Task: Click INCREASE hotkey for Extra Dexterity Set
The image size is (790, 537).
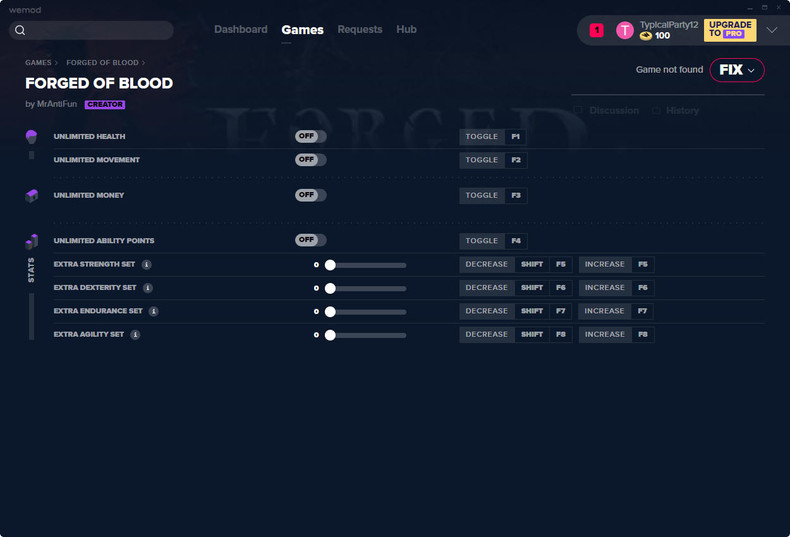Action: pyautogui.click(x=605, y=288)
